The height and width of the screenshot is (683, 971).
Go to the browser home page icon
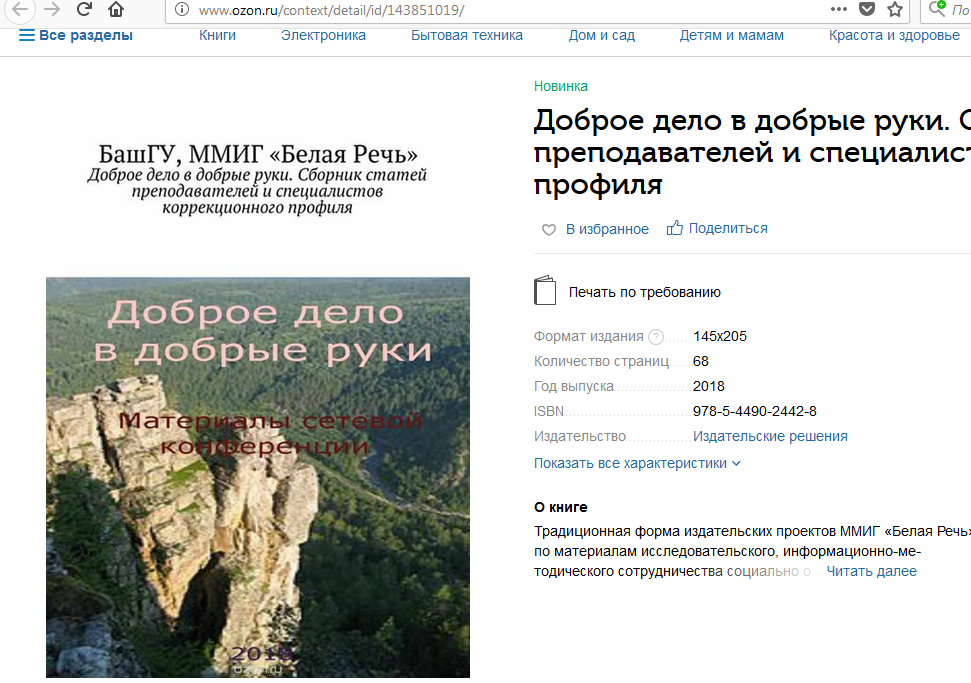point(116,10)
